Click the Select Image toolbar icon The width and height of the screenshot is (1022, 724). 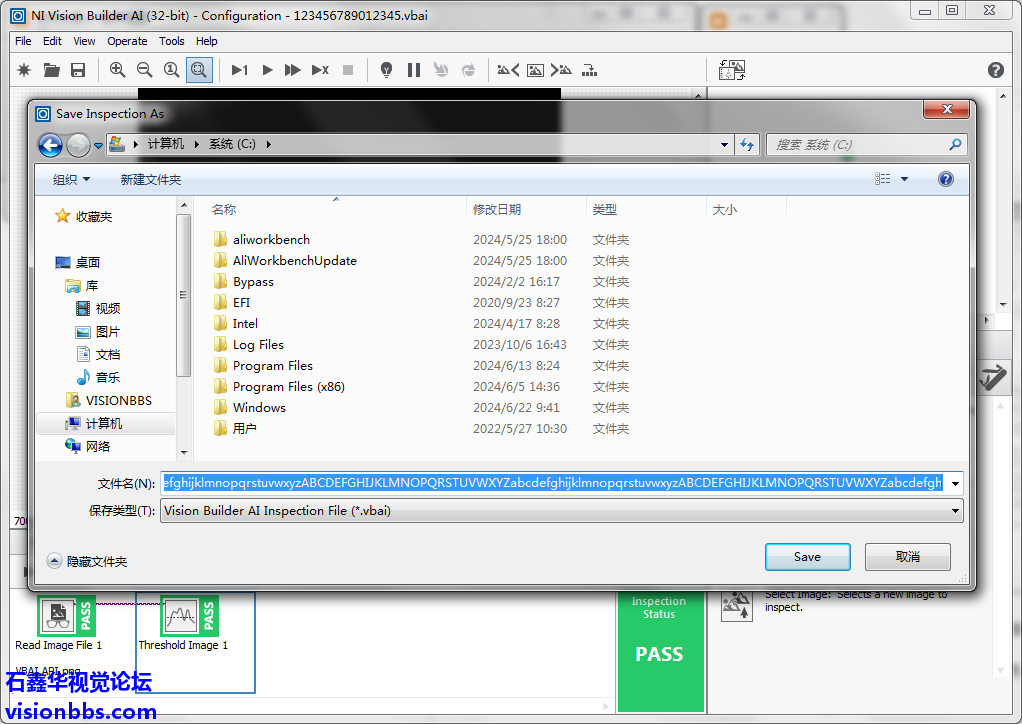(x=535, y=70)
